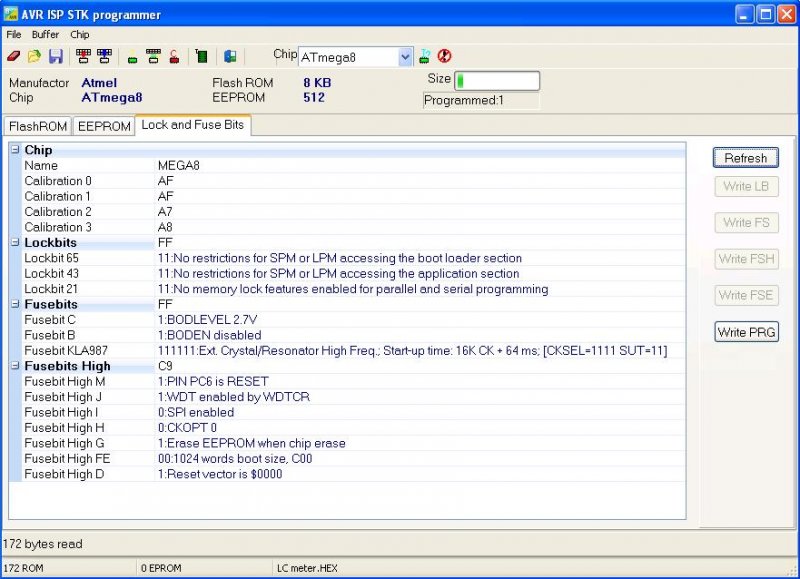This screenshot has width=800, height=579.
Task: Switch to the EEPROM tab
Action: (x=104, y=127)
